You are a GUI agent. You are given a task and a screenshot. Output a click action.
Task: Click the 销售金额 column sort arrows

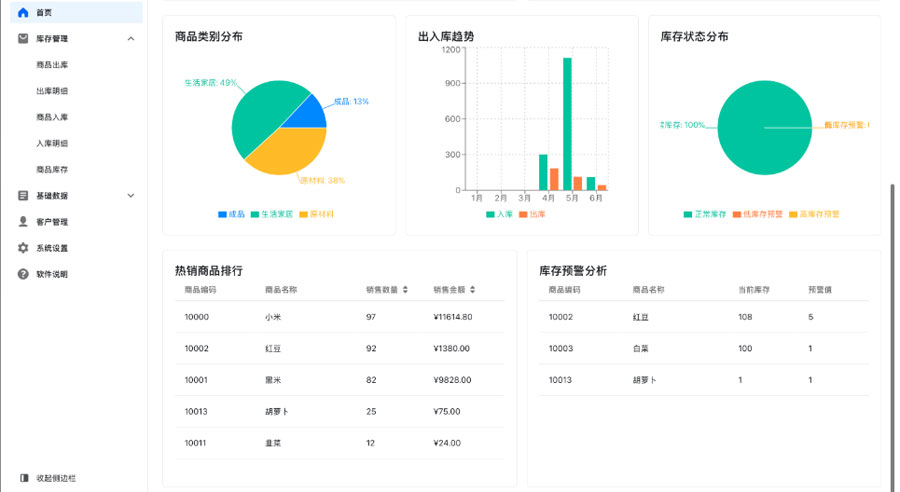click(473, 290)
